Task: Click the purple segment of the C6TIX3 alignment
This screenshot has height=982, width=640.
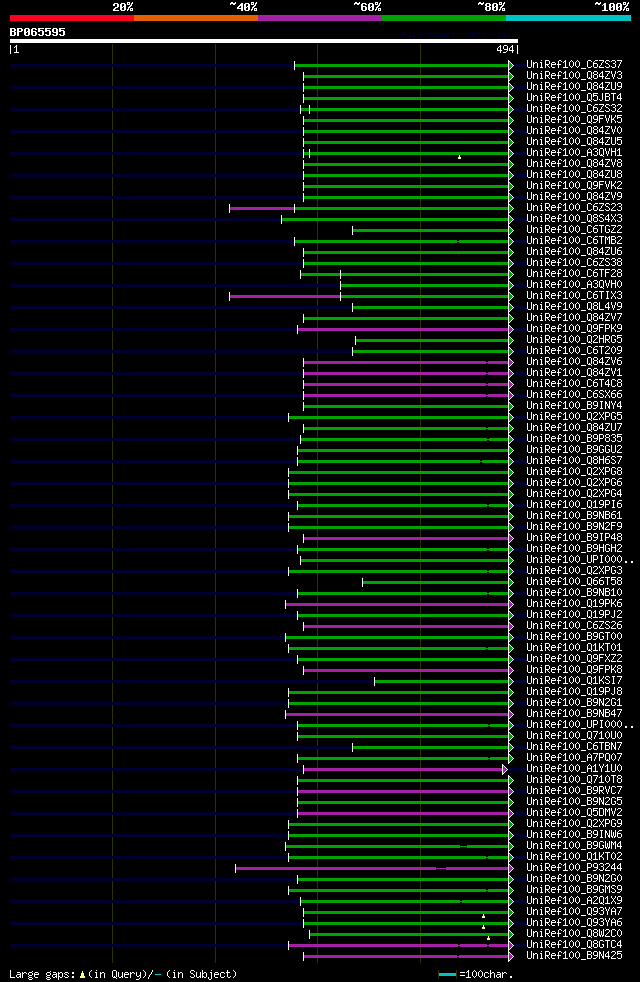Action: (285, 296)
